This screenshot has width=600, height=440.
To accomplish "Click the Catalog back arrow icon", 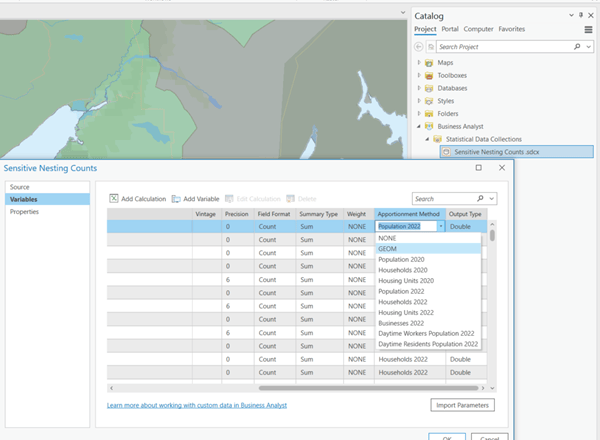I will tap(419, 47).
